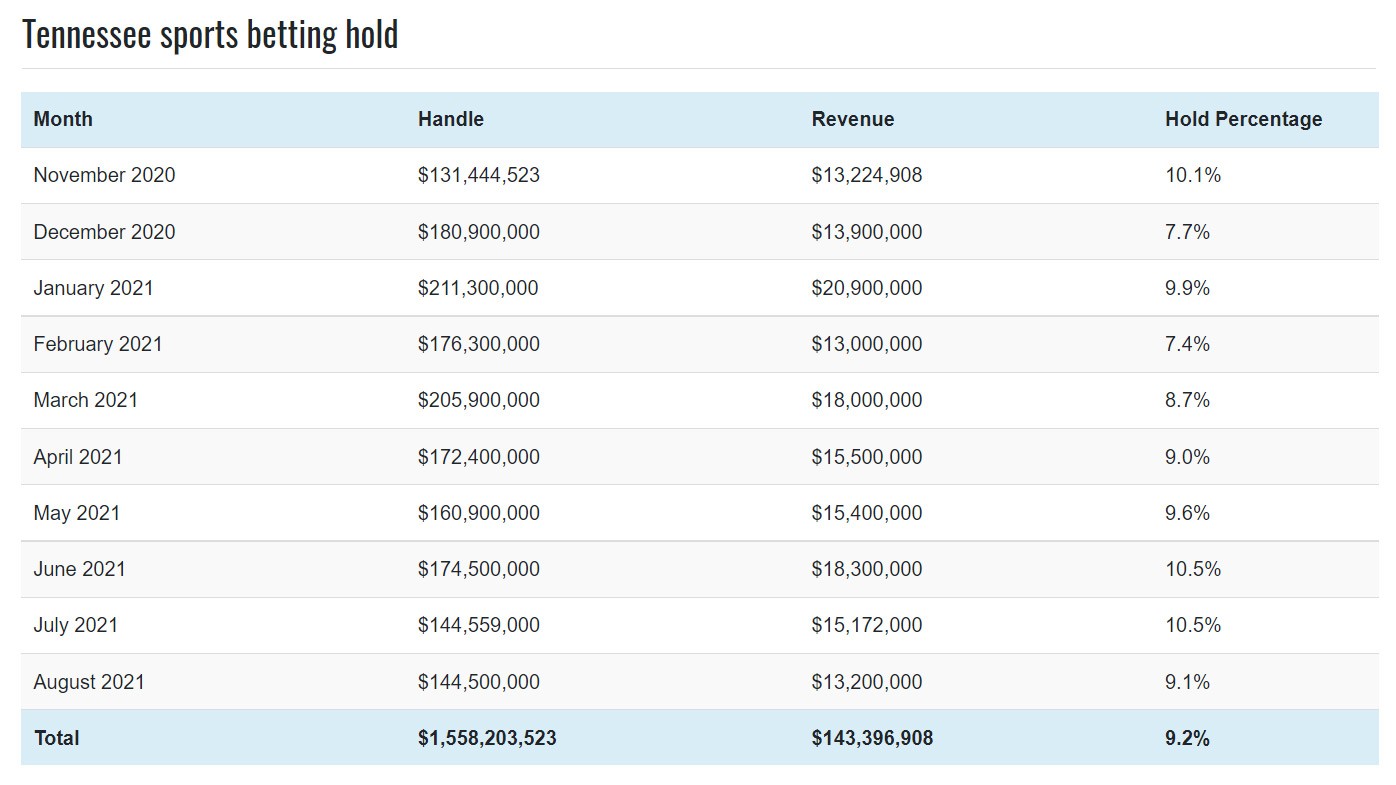
Task: Select the July 2021 handle $144,559,000
Action: pyautogui.click(x=479, y=625)
